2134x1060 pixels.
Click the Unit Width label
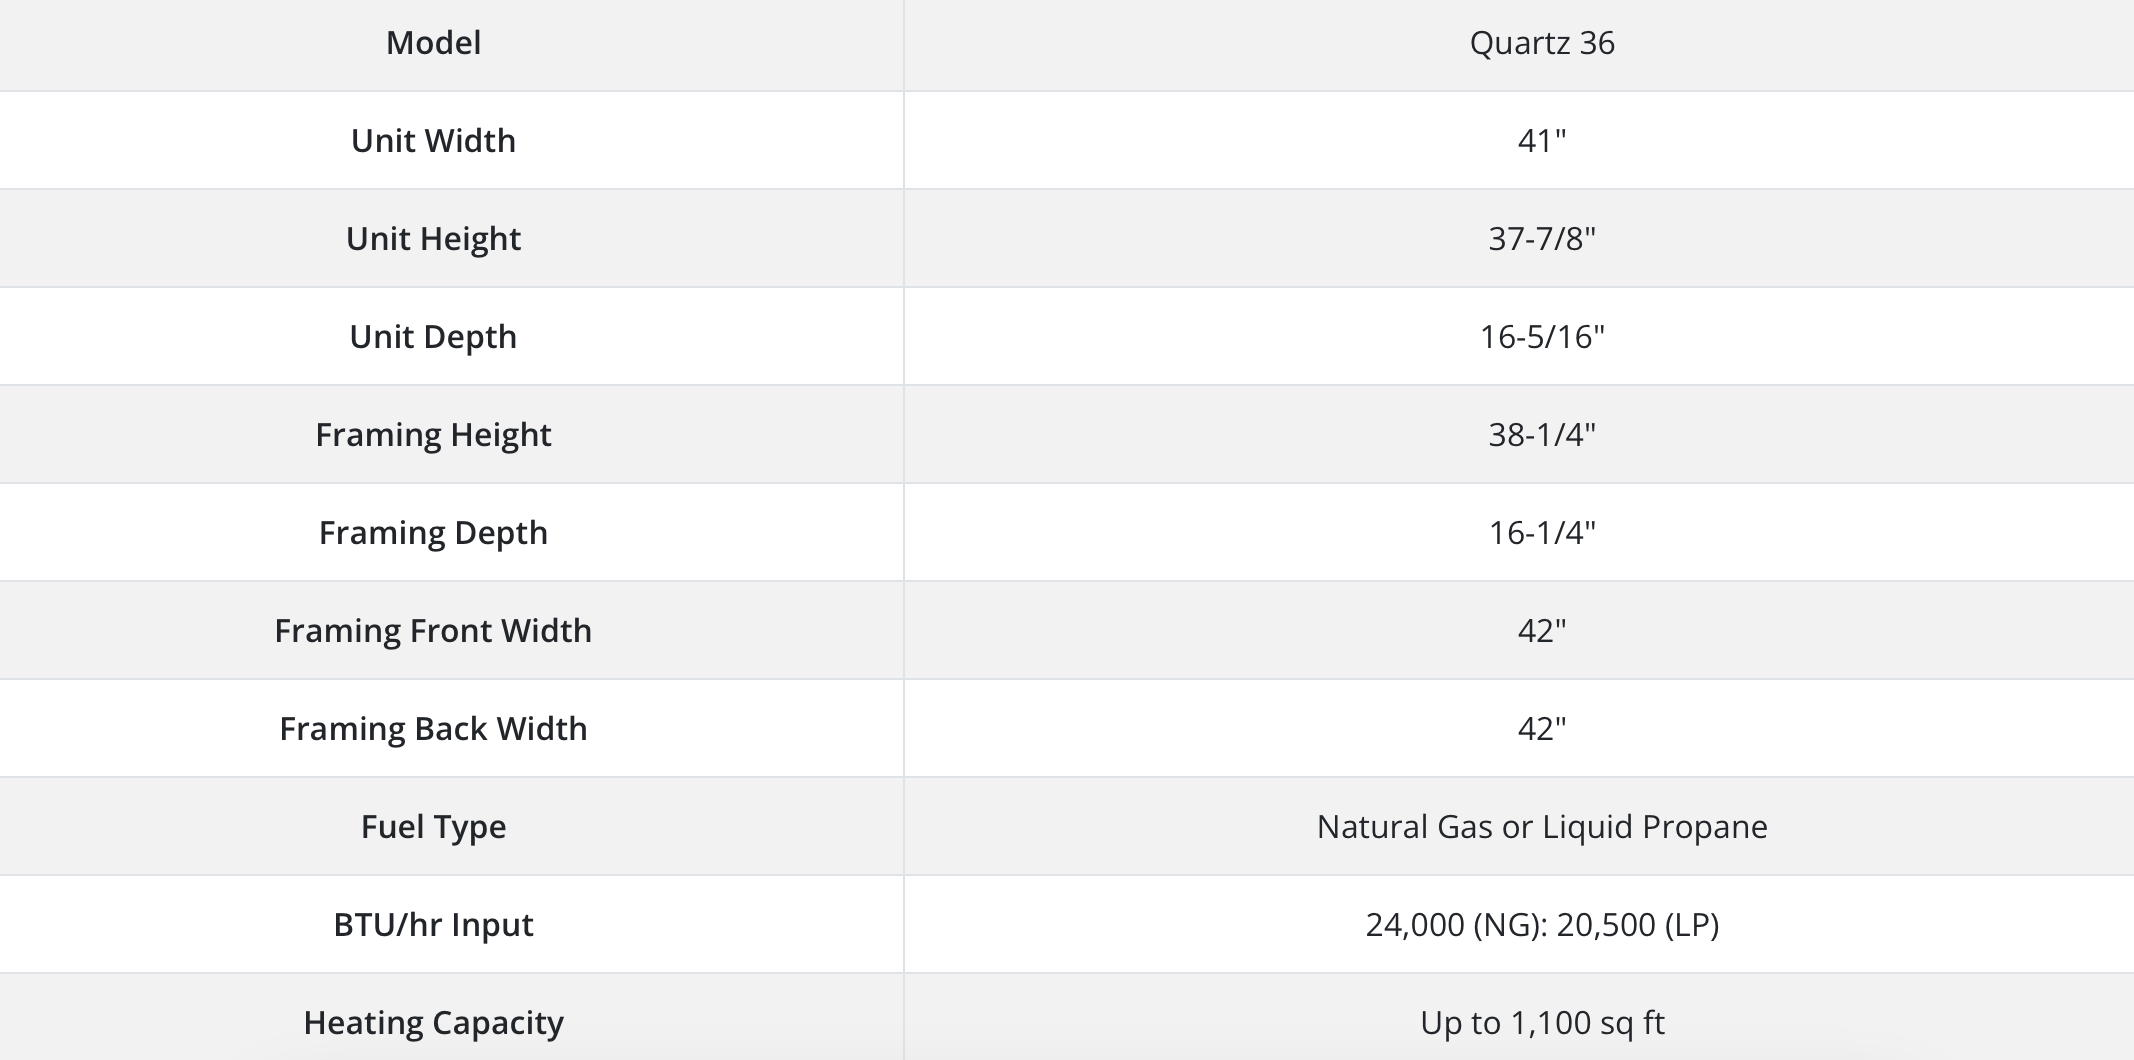(433, 141)
